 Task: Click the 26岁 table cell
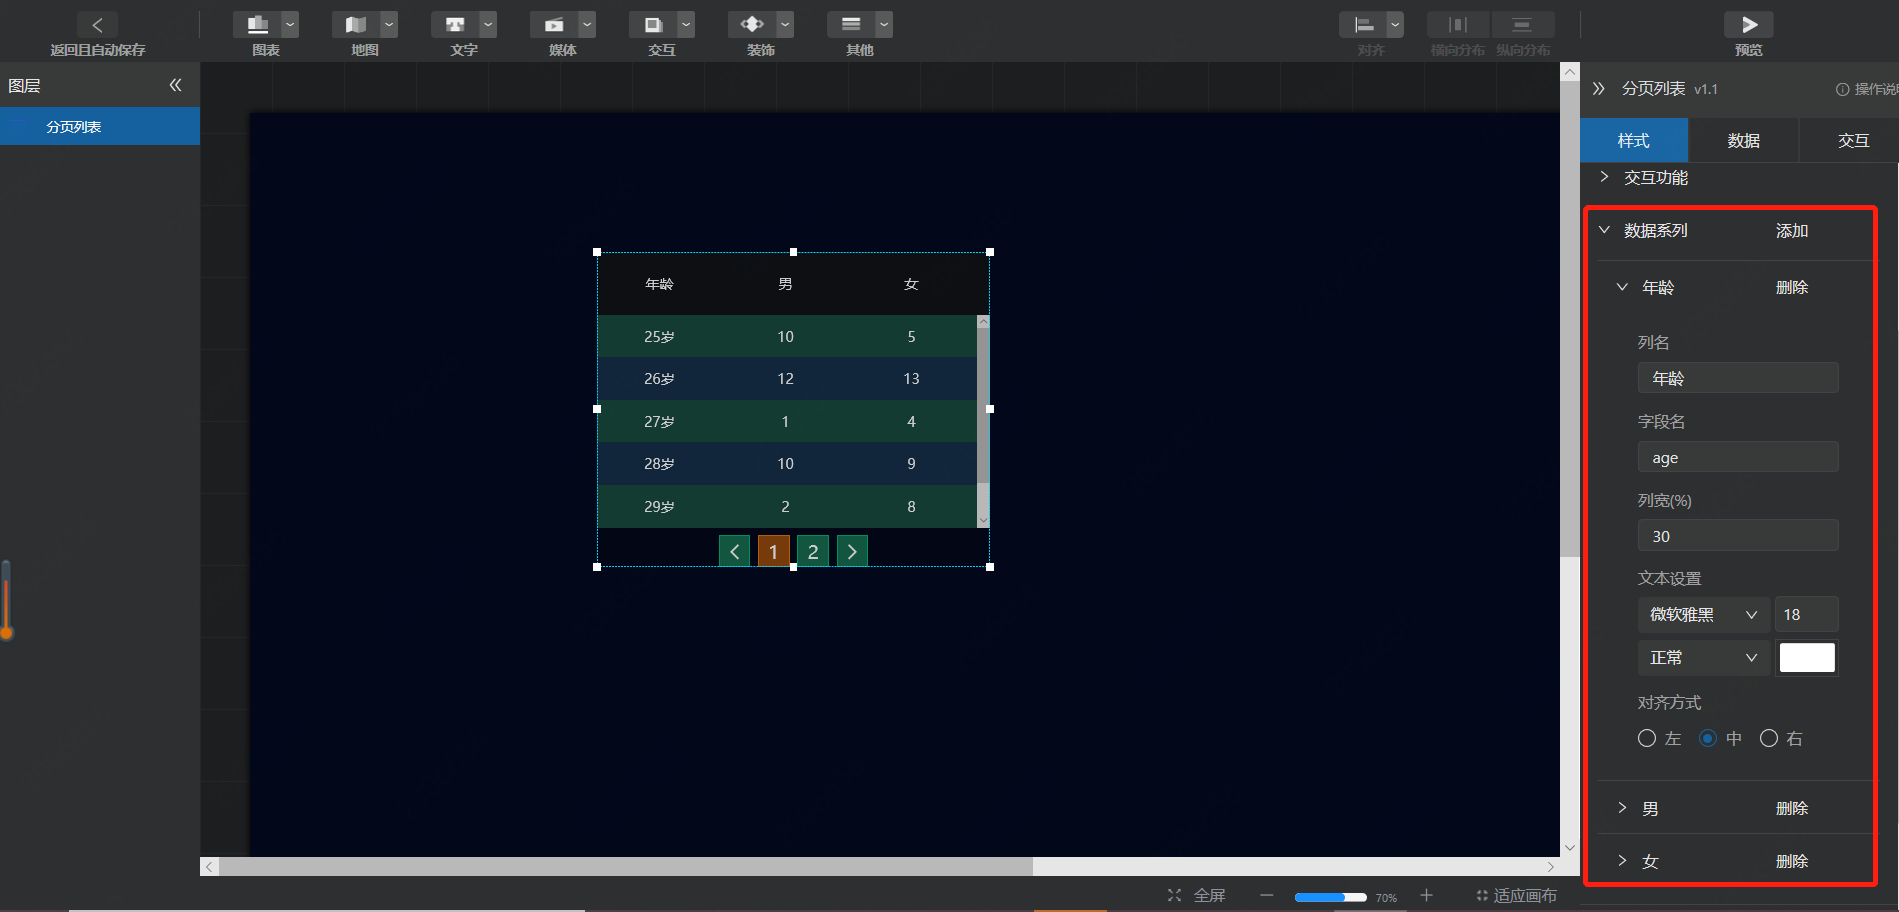click(x=659, y=379)
